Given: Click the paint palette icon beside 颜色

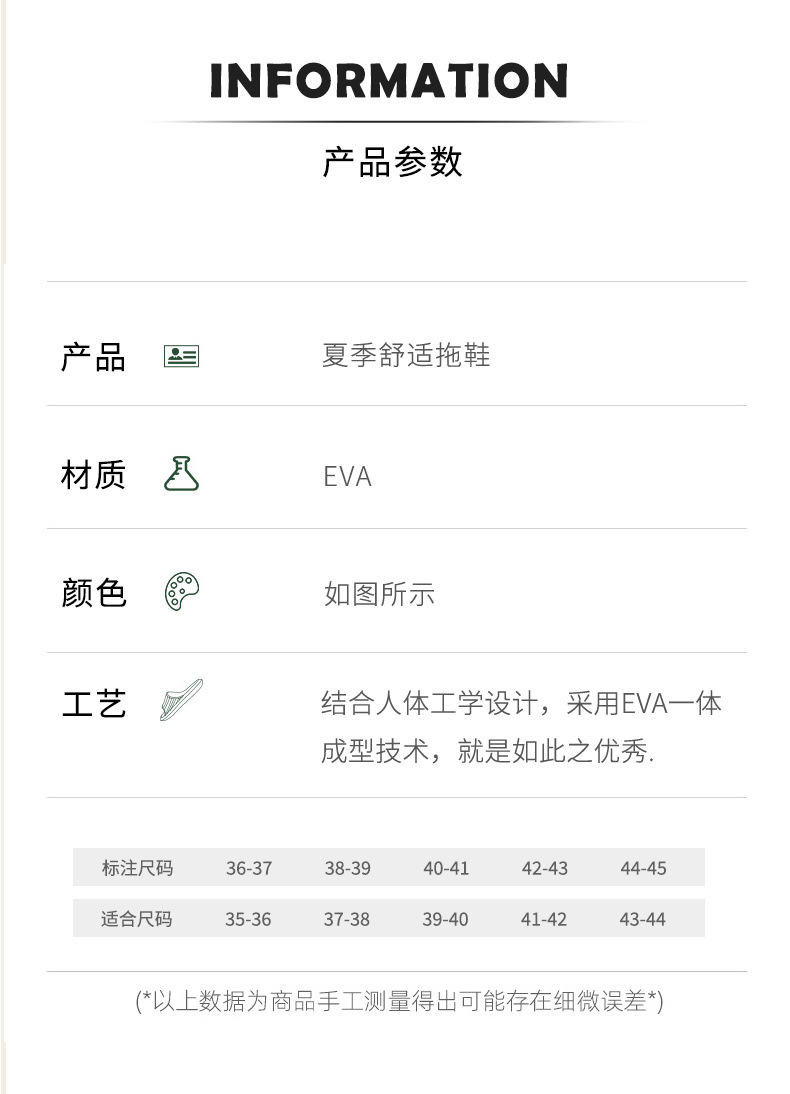Looking at the screenshot, I should pos(182,592).
